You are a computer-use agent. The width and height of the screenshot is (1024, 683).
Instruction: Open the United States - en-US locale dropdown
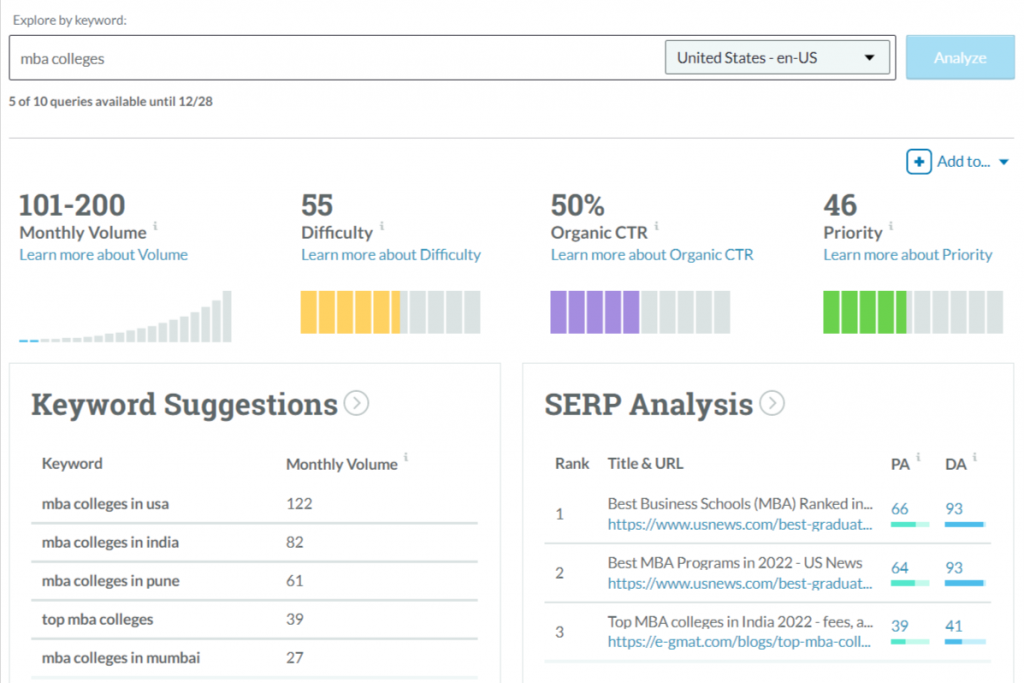click(777, 58)
